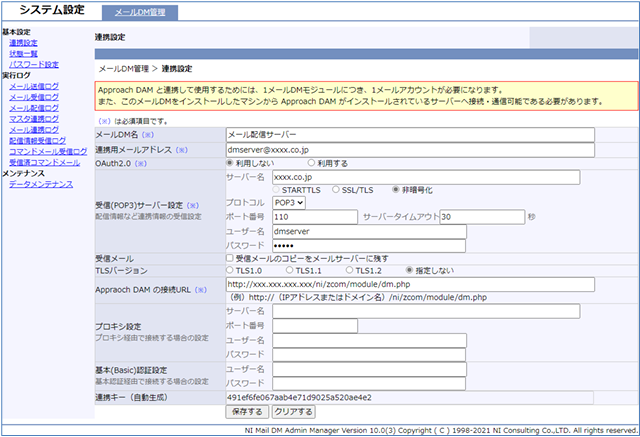The width and height of the screenshot is (640, 437).
Task: Click the 連携用メールアドレス input field
Action: tap(410, 150)
